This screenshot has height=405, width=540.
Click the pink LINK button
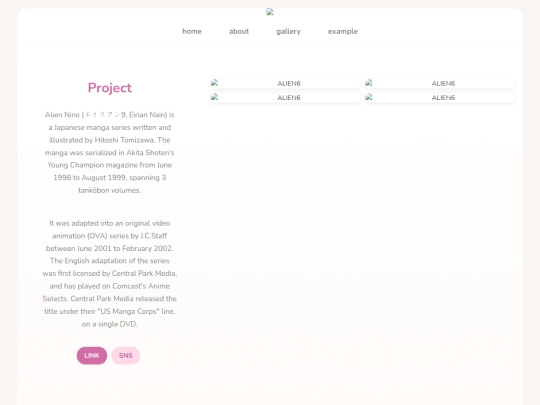coord(92,355)
